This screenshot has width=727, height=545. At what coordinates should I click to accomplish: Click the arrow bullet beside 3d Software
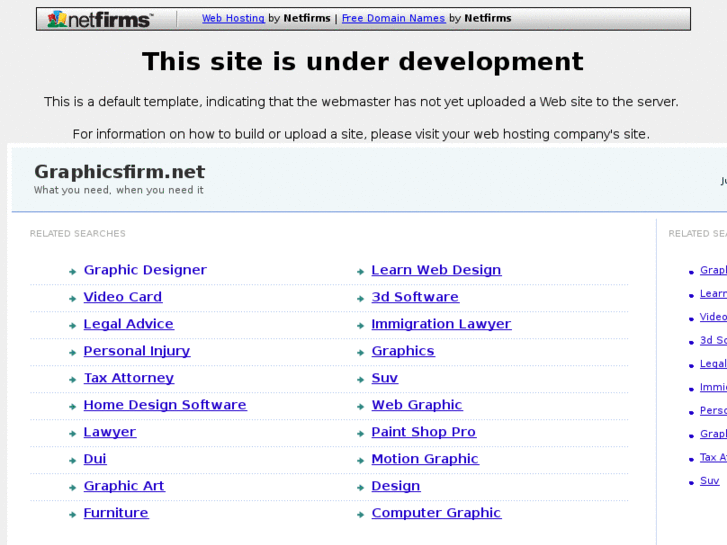tap(360, 299)
